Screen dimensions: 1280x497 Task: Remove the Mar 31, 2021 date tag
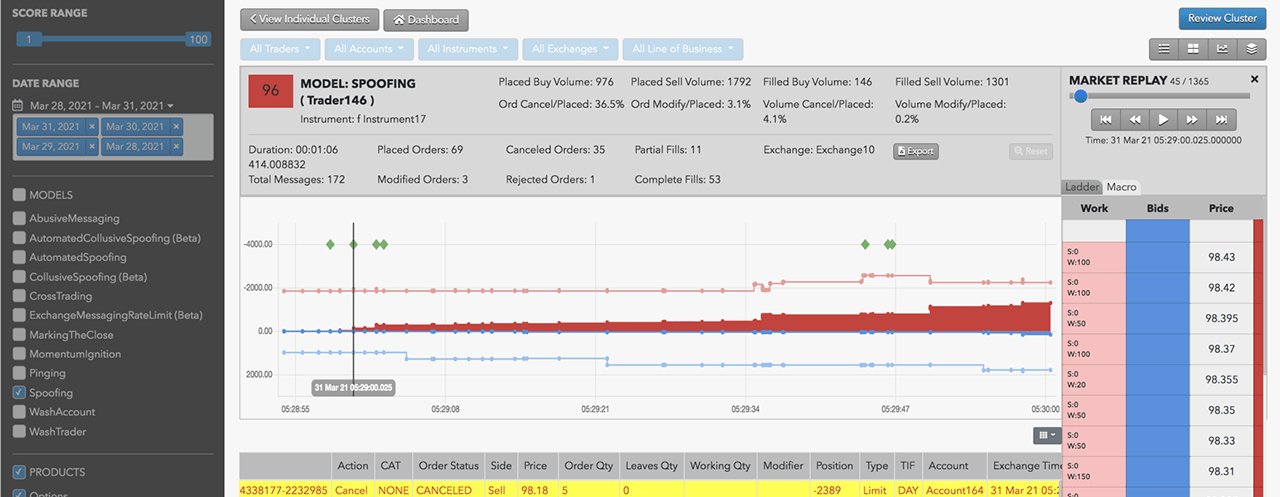coord(91,127)
